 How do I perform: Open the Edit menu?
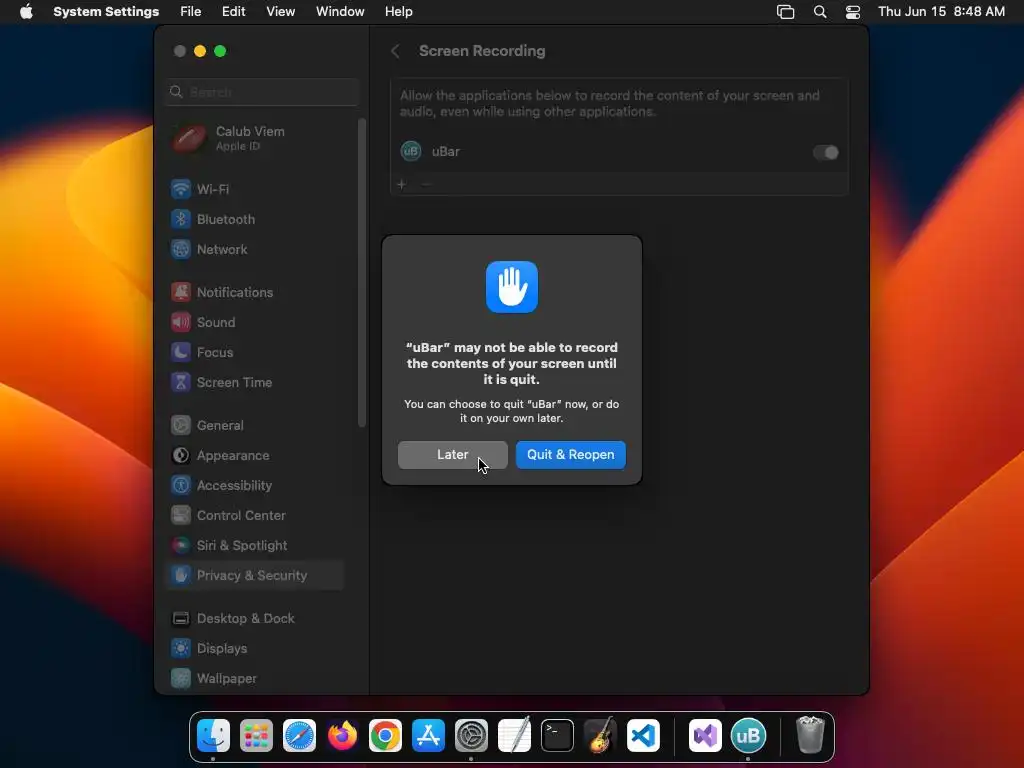pyautogui.click(x=233, y=12)
